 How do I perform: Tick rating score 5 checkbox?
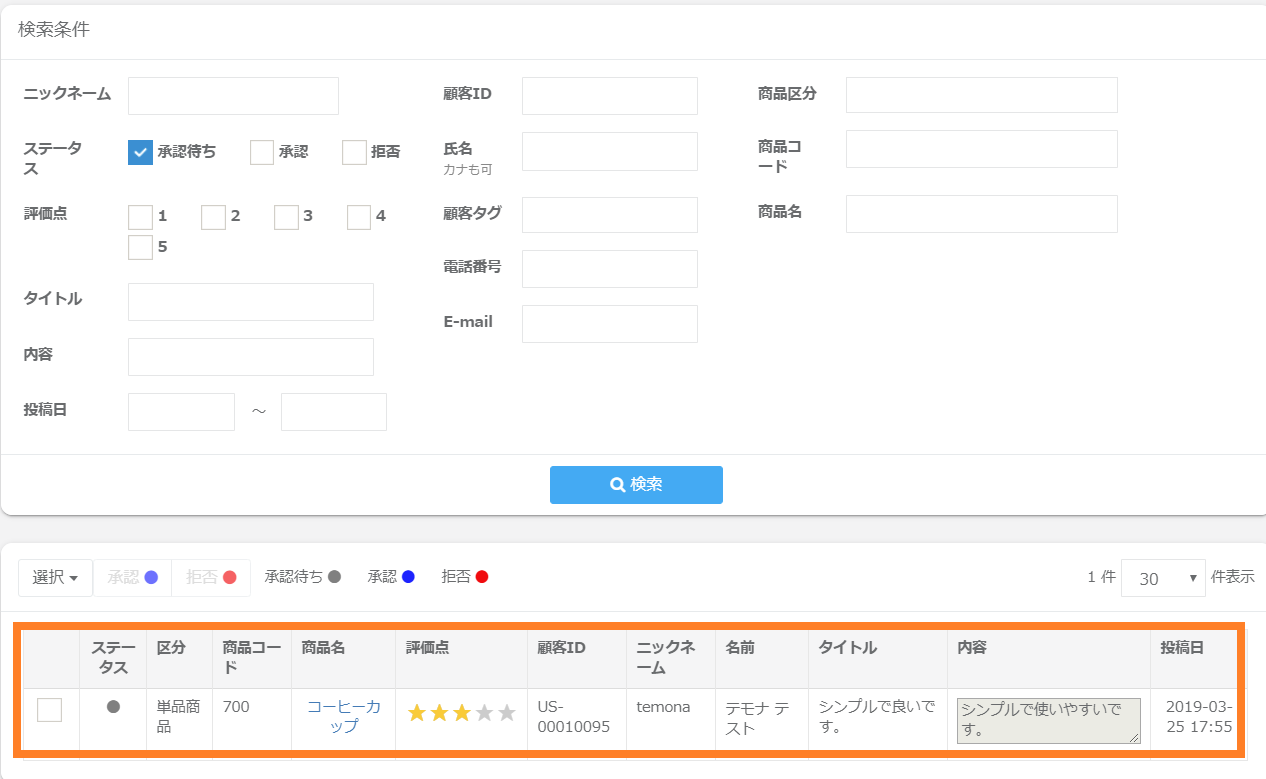(x=140, y=247)
